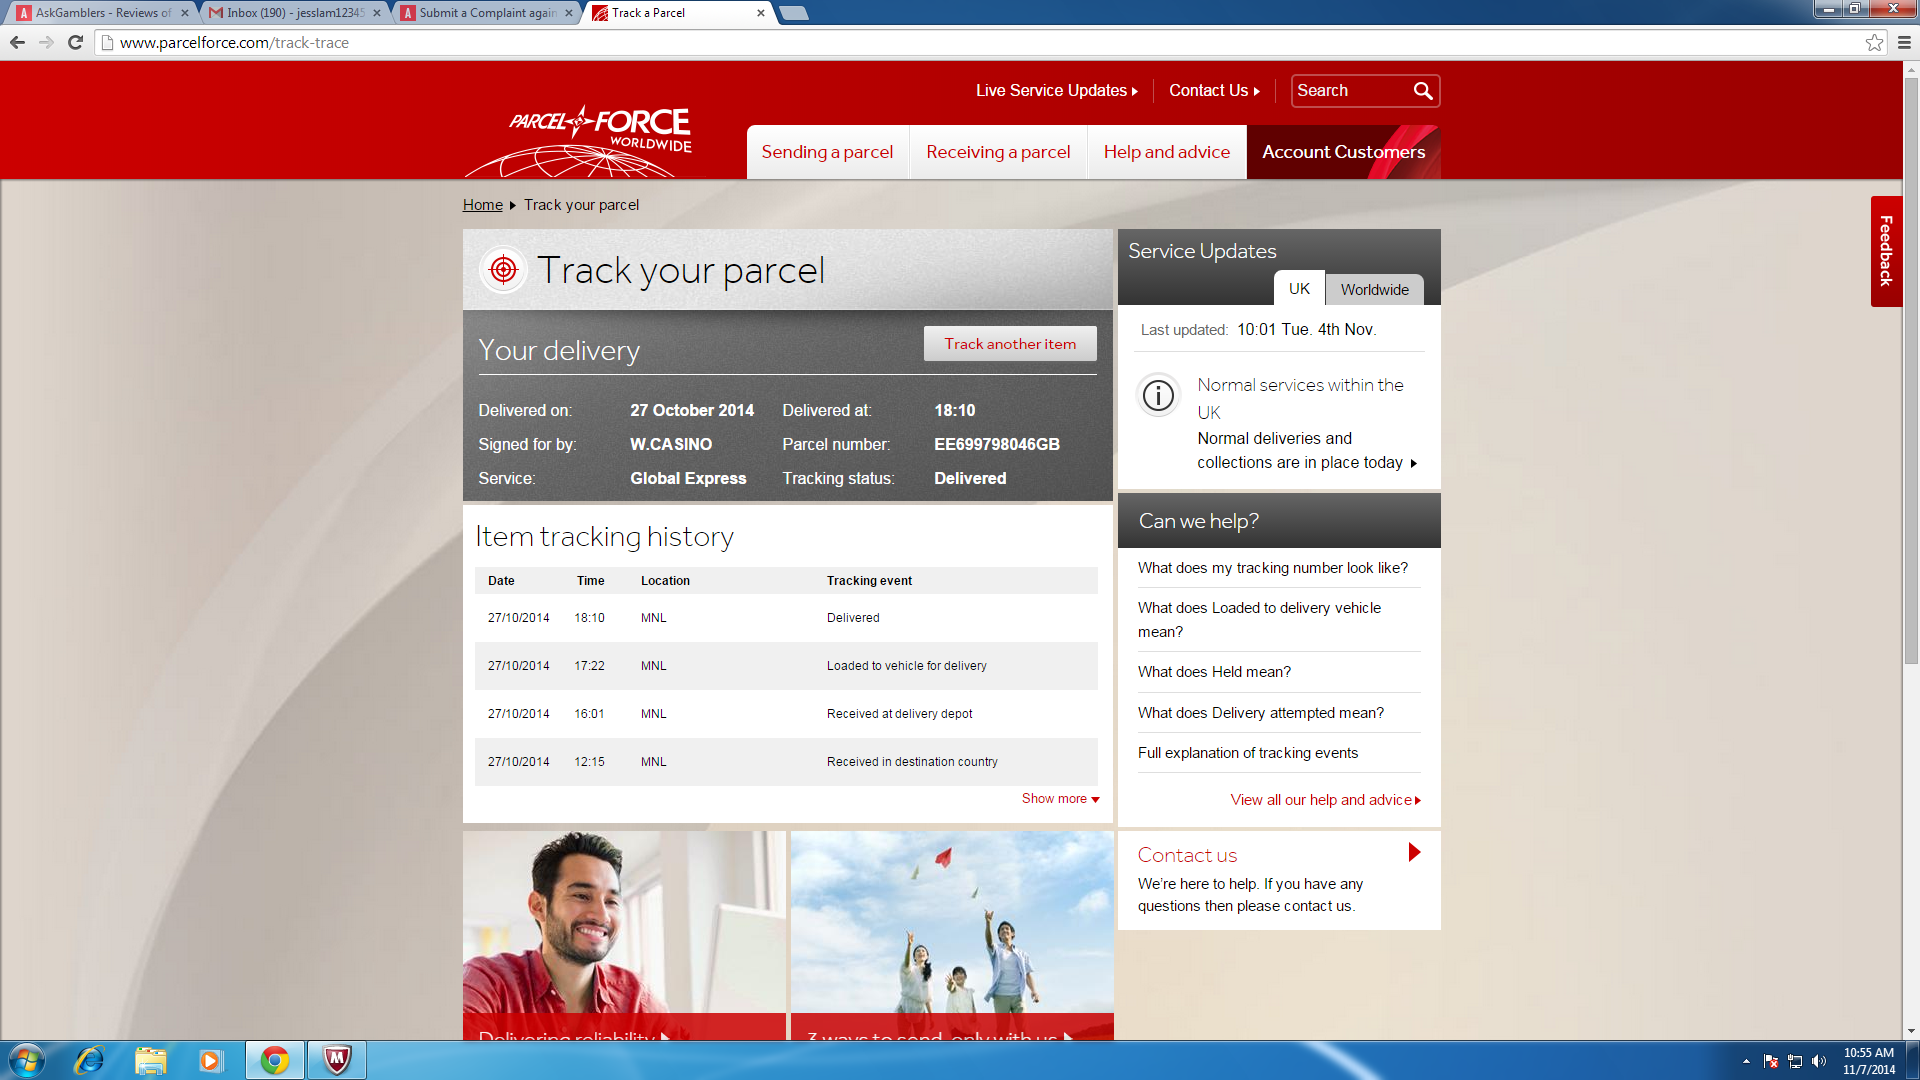Open the Receiving a parcel menu
The height and width of the screenshot is (1080, 1920).
click(998, 152)
